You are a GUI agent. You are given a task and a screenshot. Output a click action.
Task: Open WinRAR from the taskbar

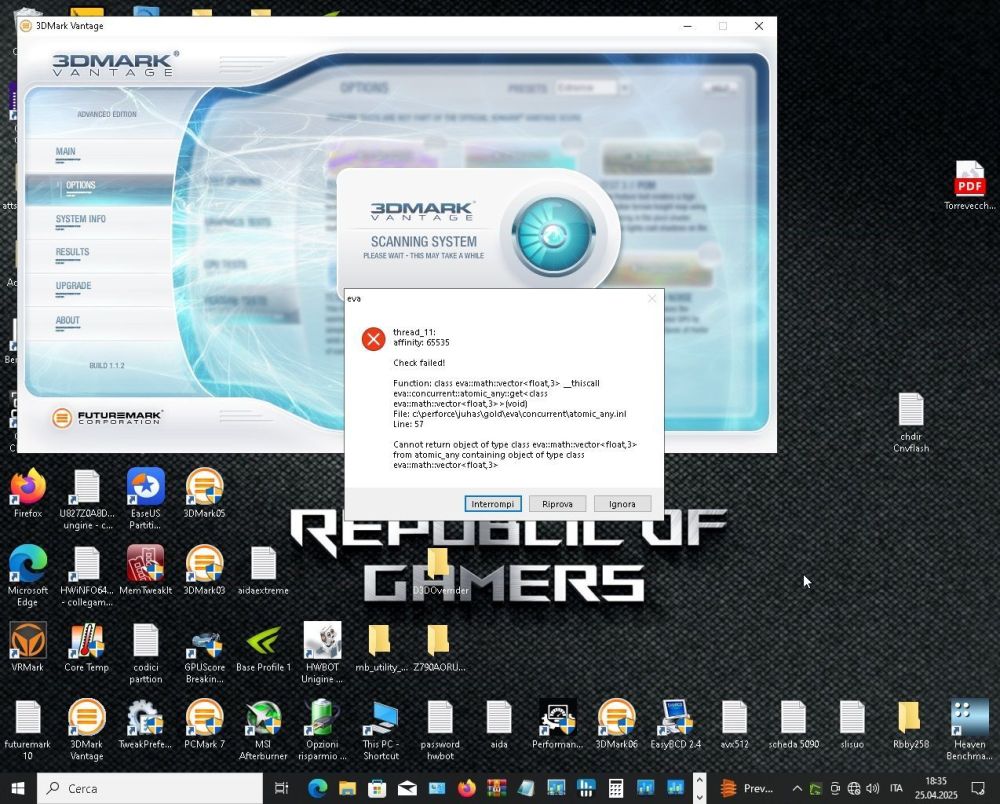coord(496,789)
